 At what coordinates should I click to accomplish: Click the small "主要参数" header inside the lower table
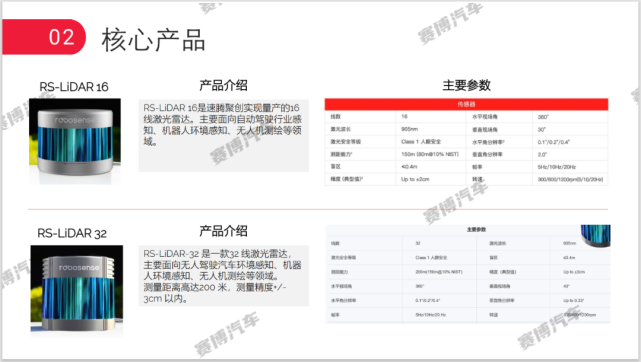click(x=477, y=230)
